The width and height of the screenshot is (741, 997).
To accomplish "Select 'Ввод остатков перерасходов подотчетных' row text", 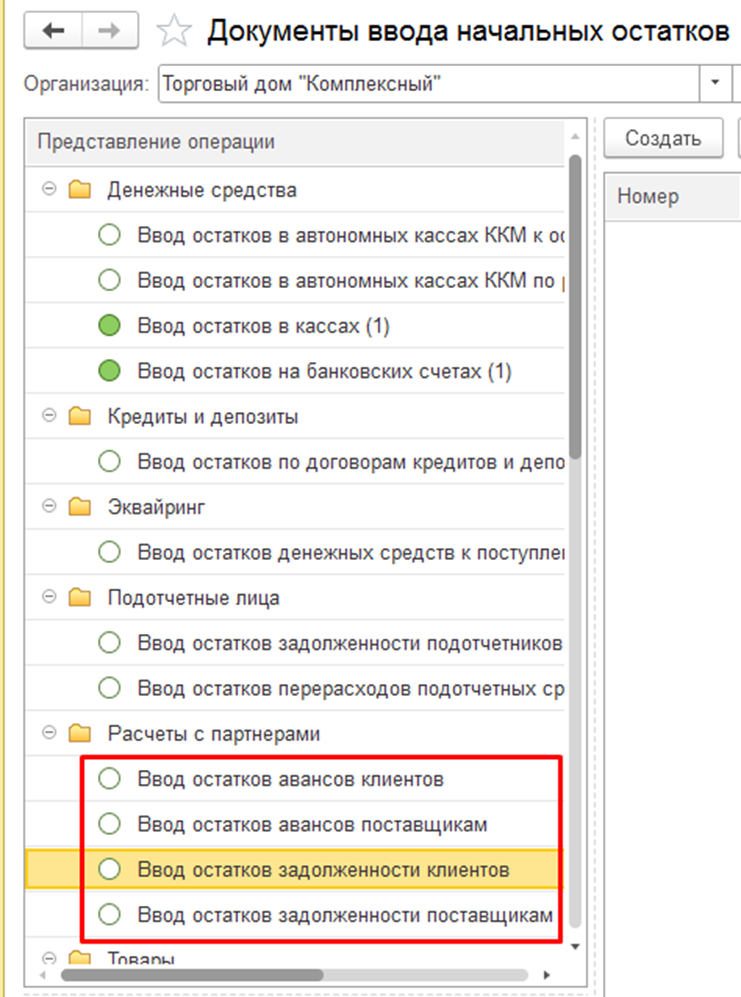I will 350,689.
